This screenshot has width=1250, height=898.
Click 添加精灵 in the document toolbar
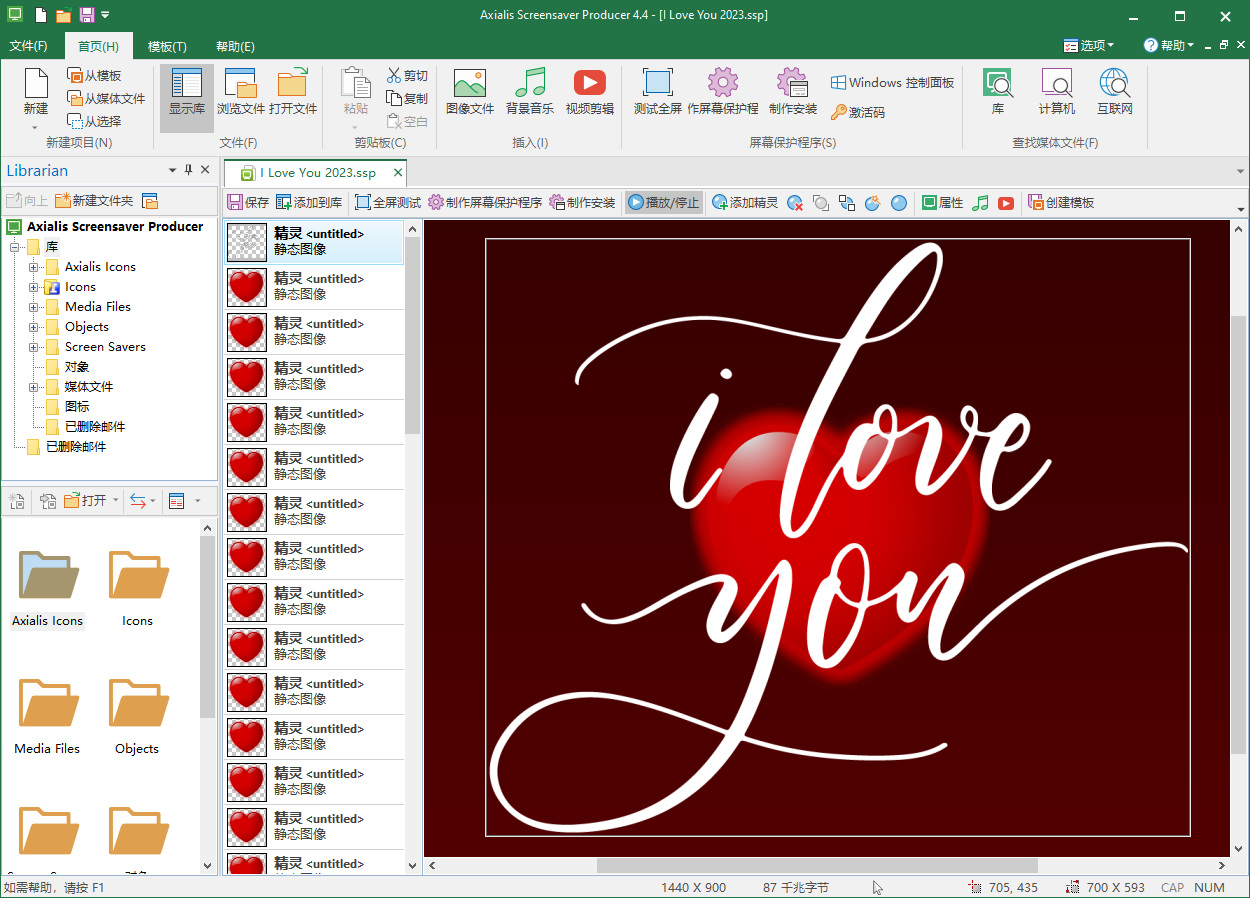tap(745, 202)
